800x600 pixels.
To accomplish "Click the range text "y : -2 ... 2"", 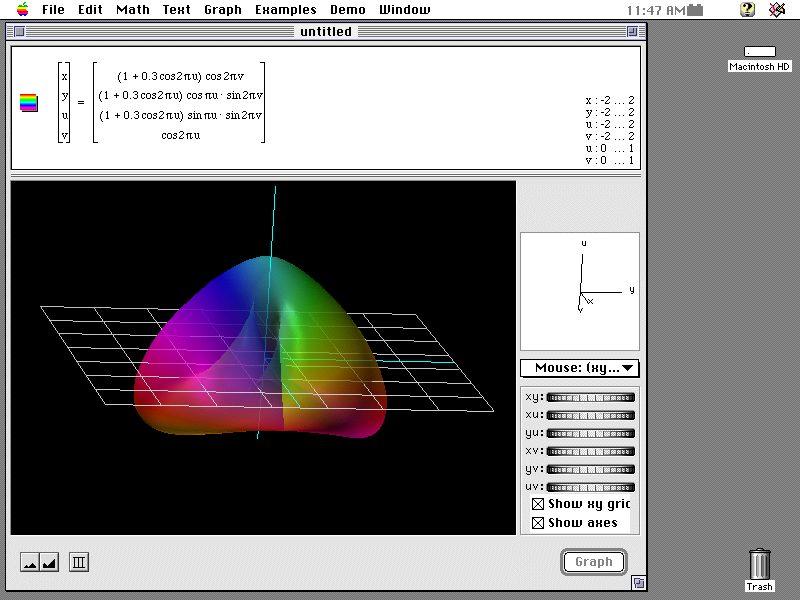I will point(610,112).
